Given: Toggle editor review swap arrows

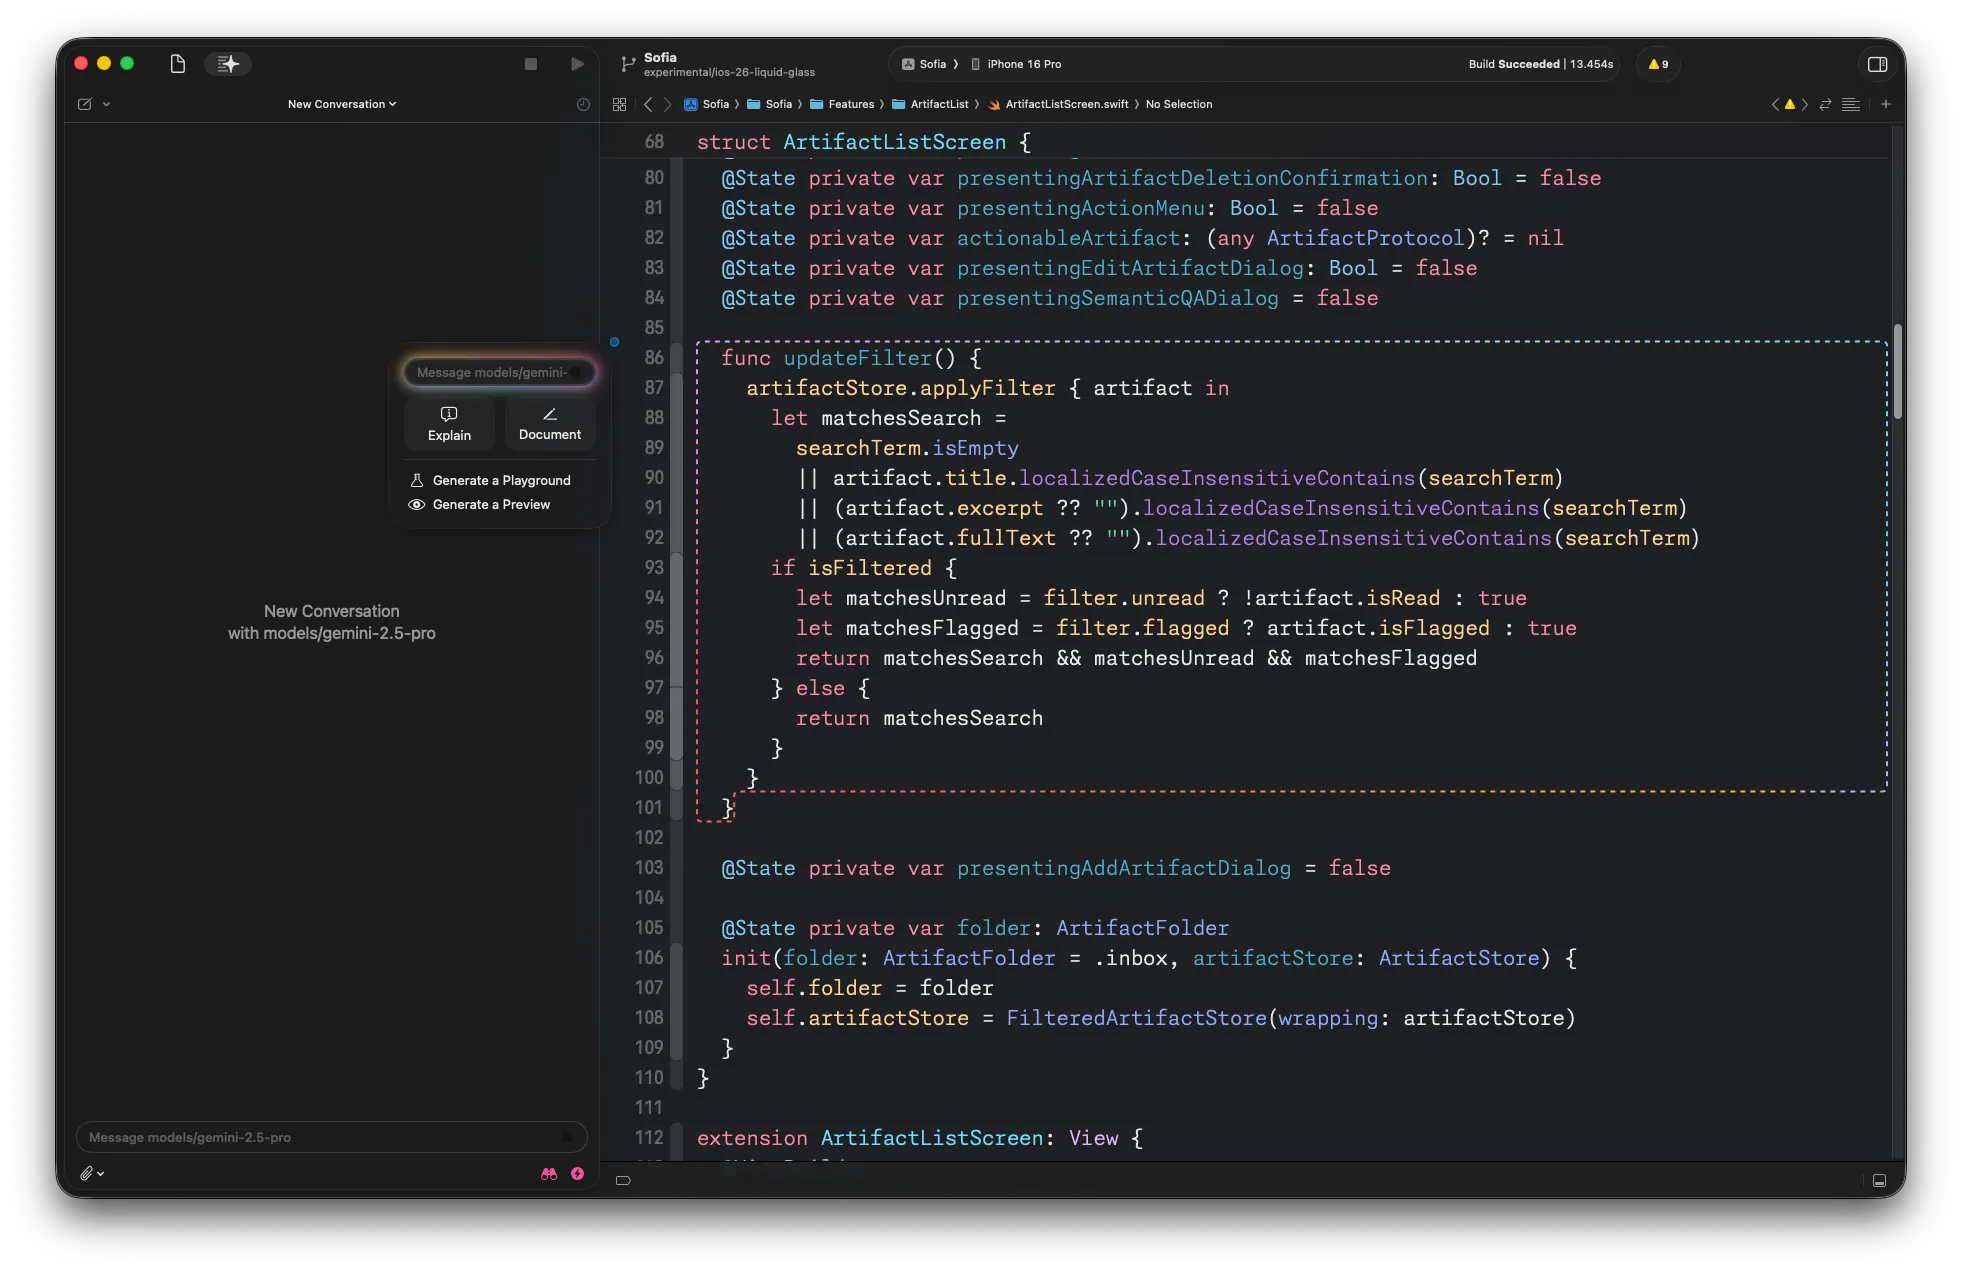Looking at the screenshot, I should [x=1825, y=104].
